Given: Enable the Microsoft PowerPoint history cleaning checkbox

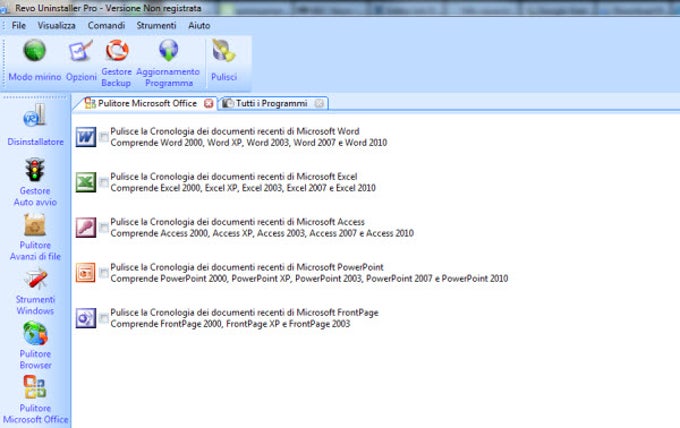Looking at the screenshot, I should (x=104, y=273).
